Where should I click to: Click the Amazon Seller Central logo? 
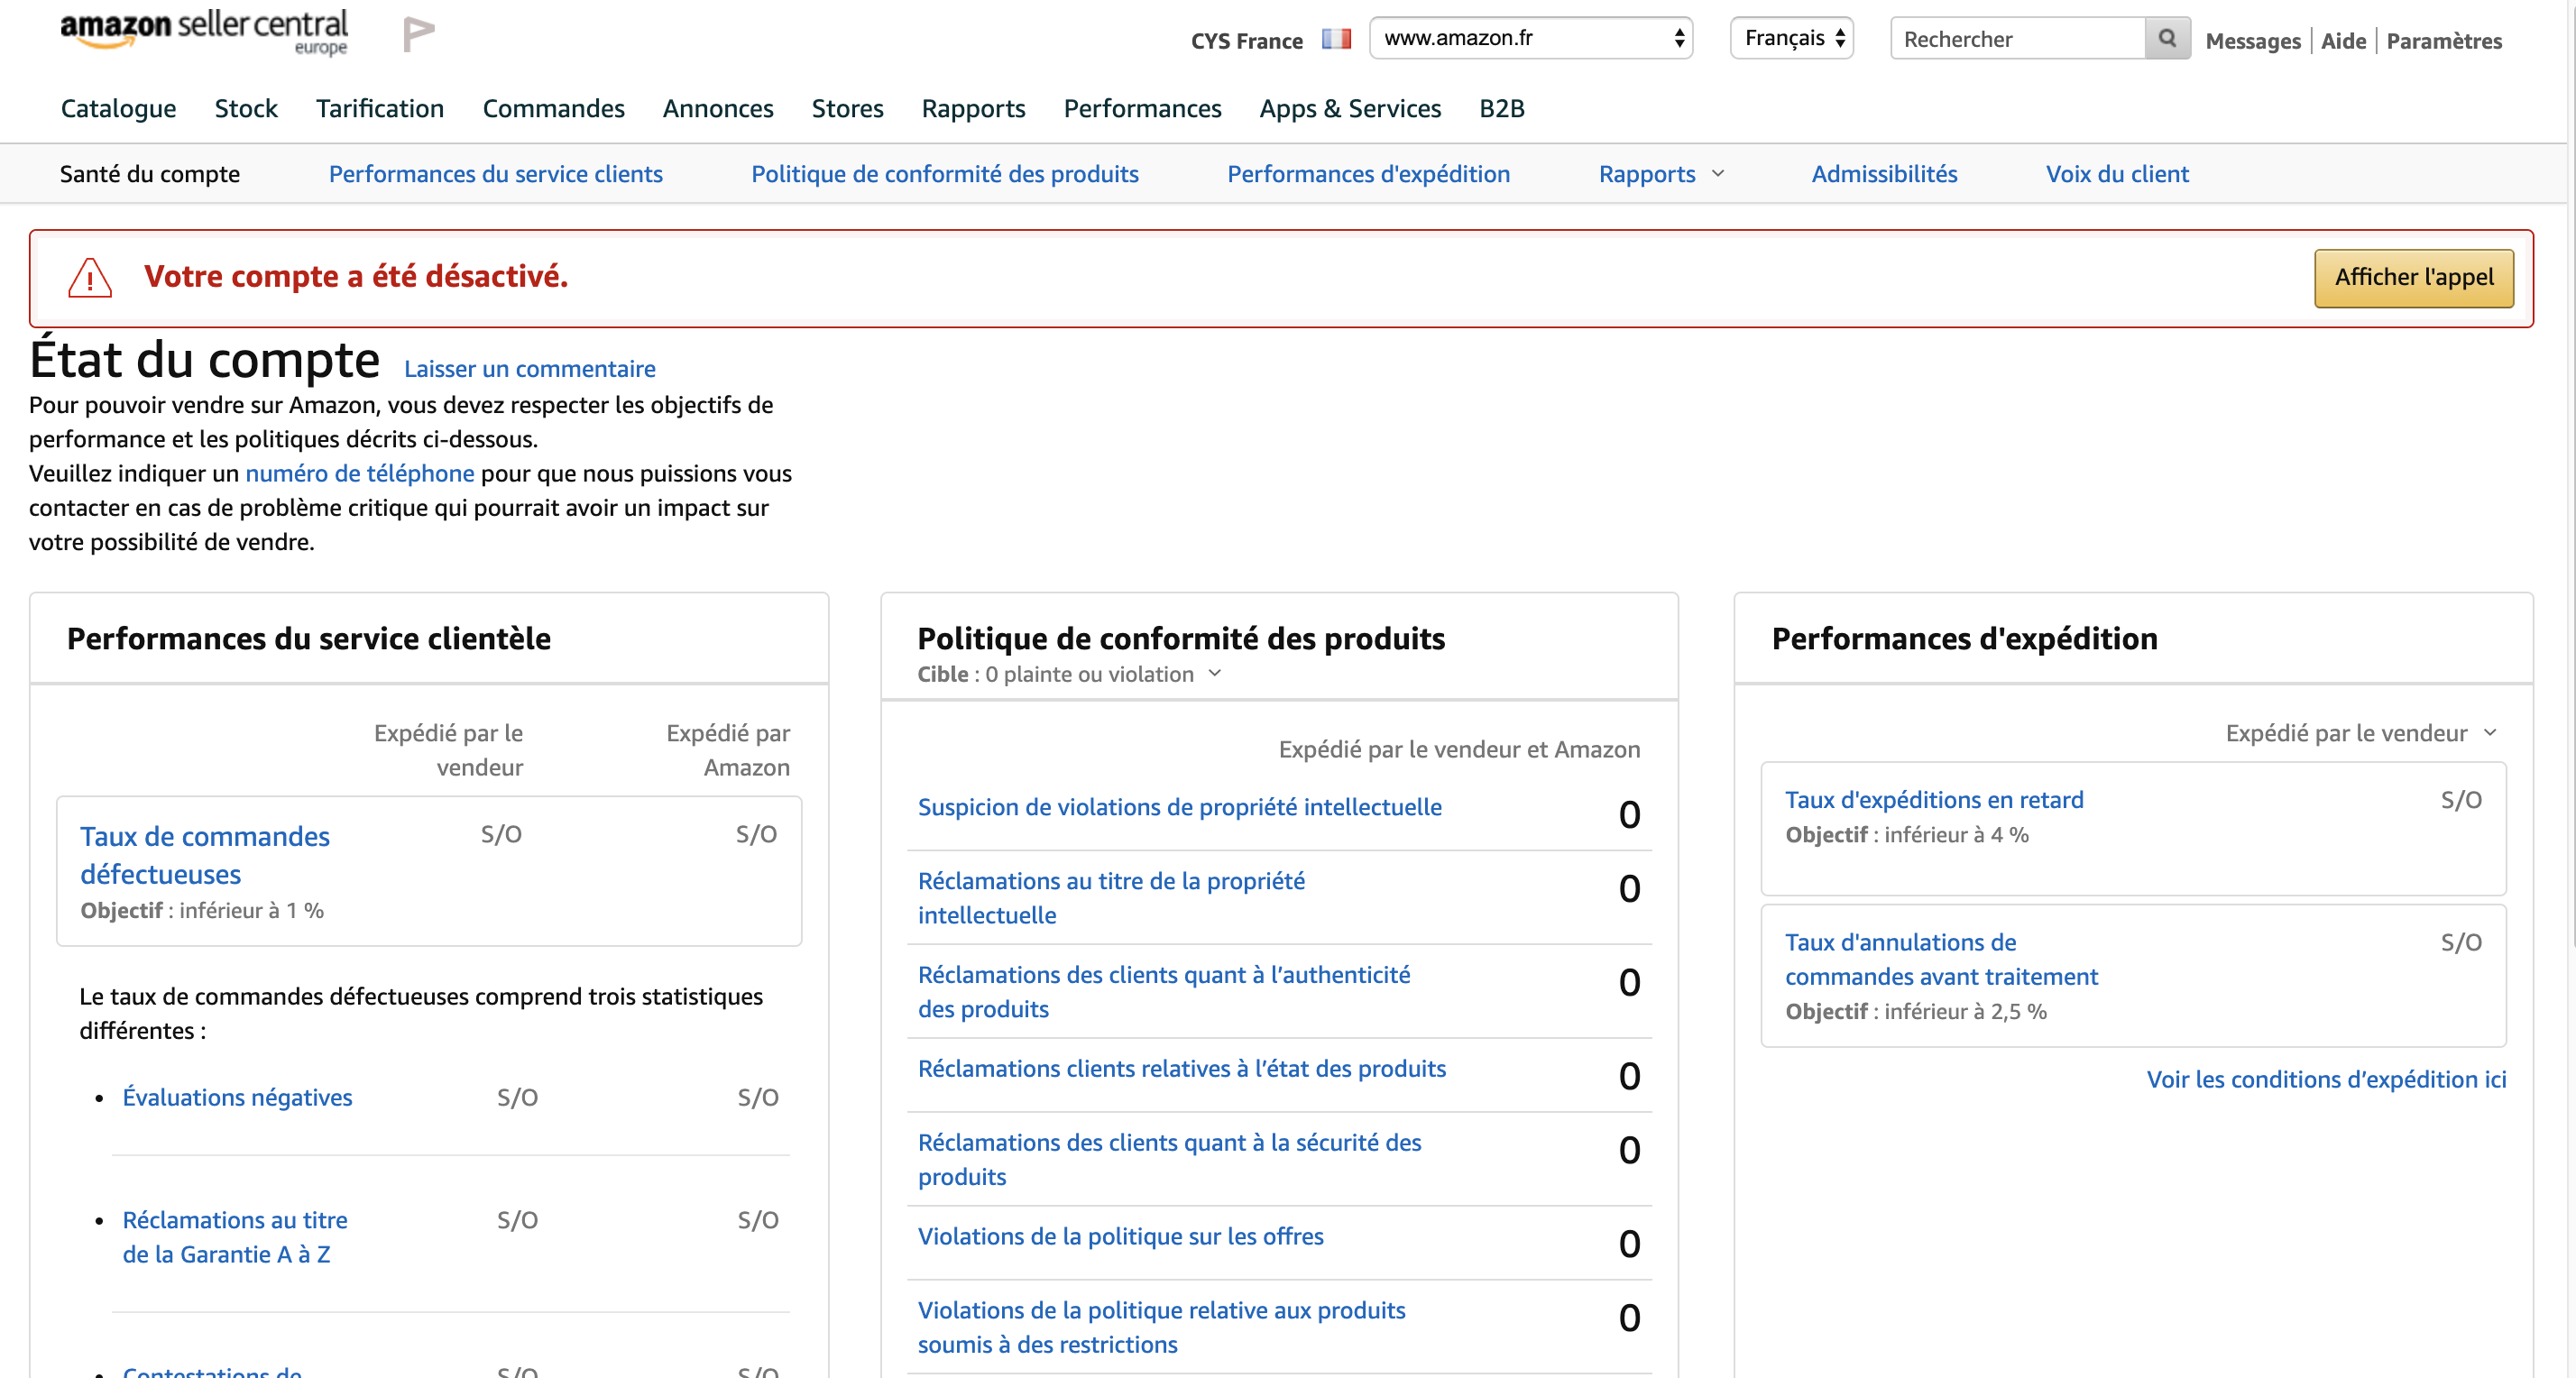click(204, 32)
